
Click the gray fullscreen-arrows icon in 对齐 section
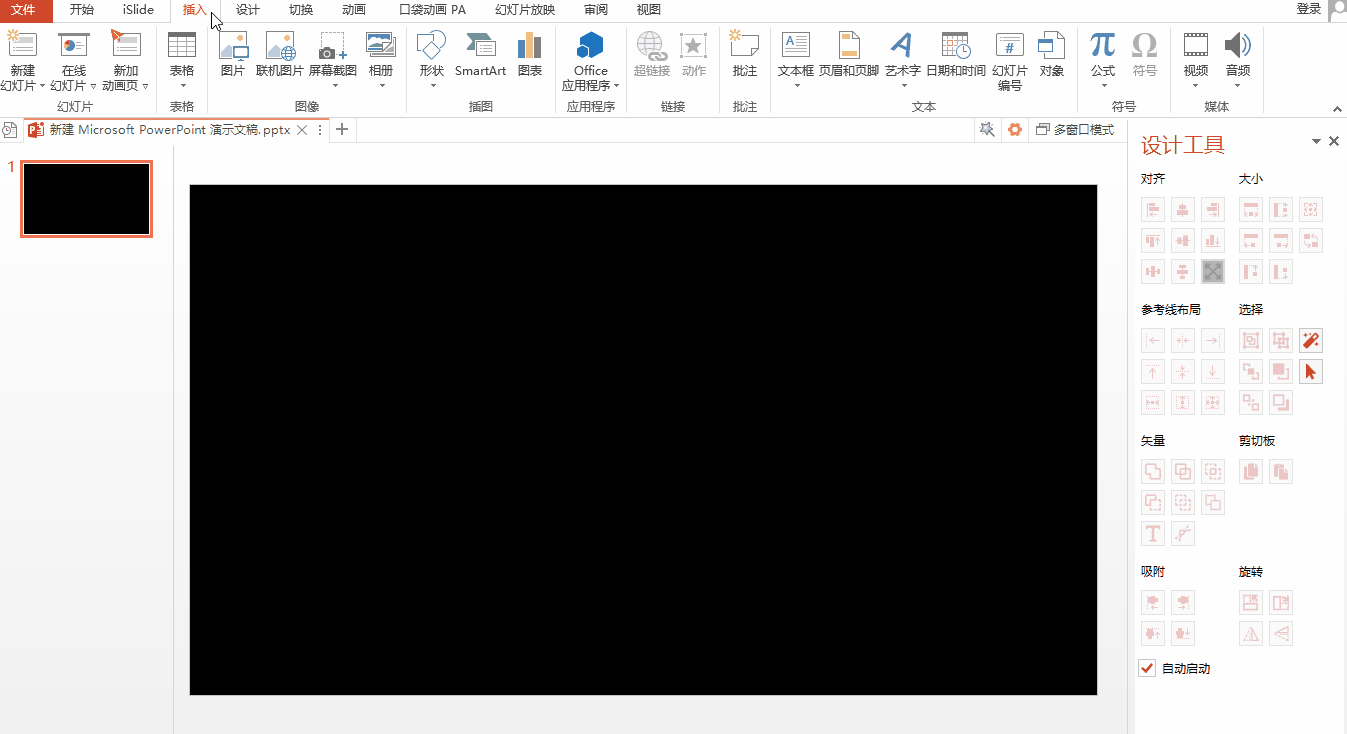click(1213, 271)
